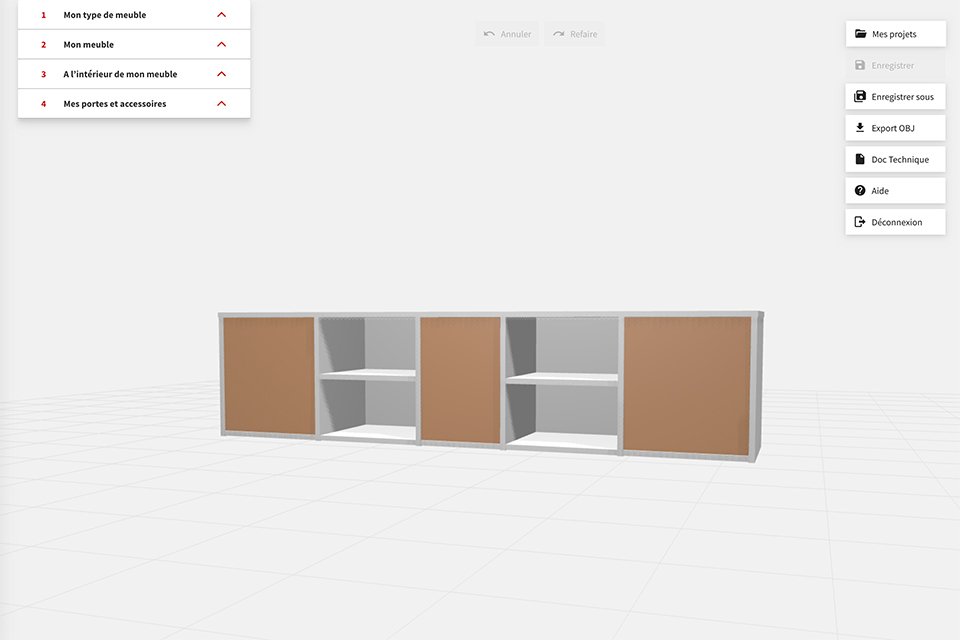The height and width of the screenshot is (640, 960).
Task: Click the redo arrow icon in Refaire
Action: [559, 34]
